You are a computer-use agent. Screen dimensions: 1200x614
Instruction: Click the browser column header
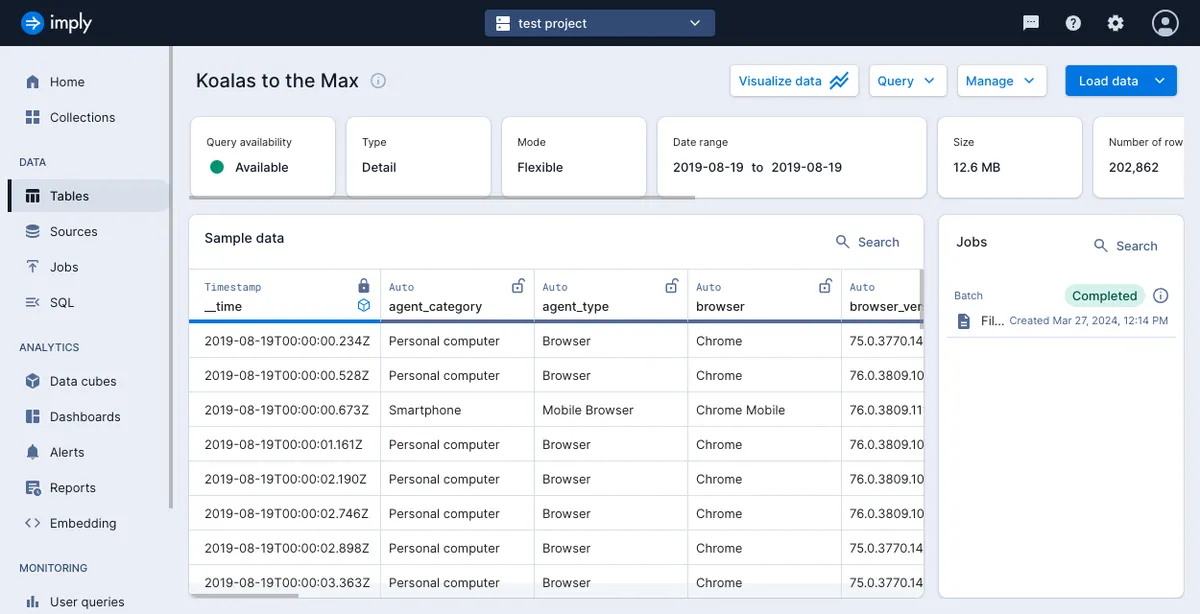(x=764, y=296)
